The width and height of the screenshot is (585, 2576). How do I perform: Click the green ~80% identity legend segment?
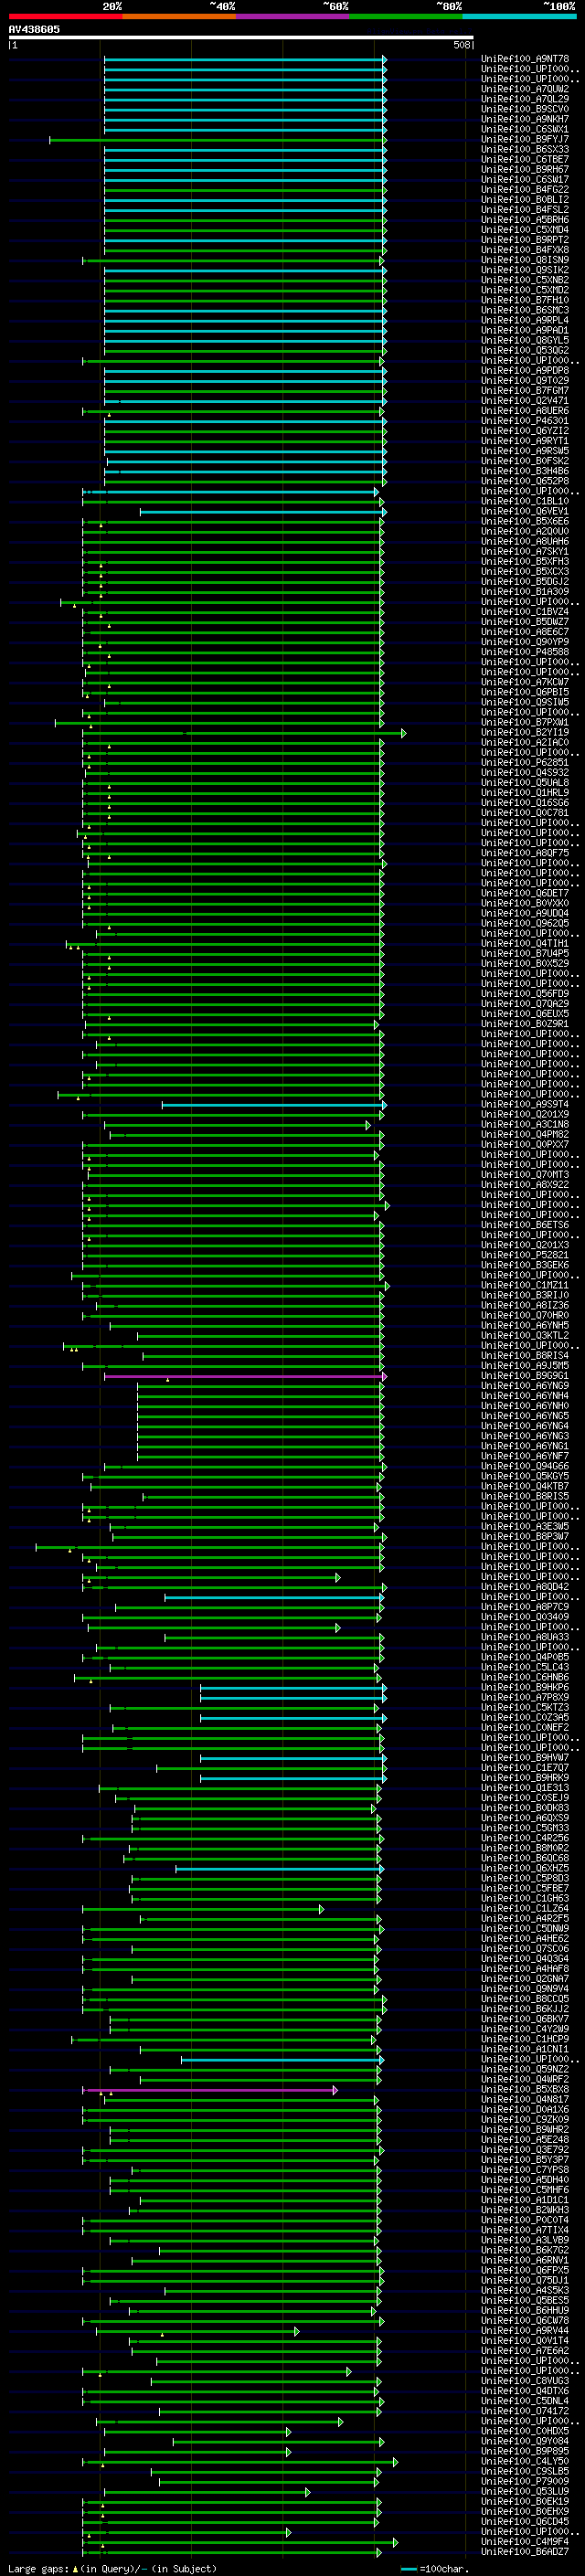406,16
